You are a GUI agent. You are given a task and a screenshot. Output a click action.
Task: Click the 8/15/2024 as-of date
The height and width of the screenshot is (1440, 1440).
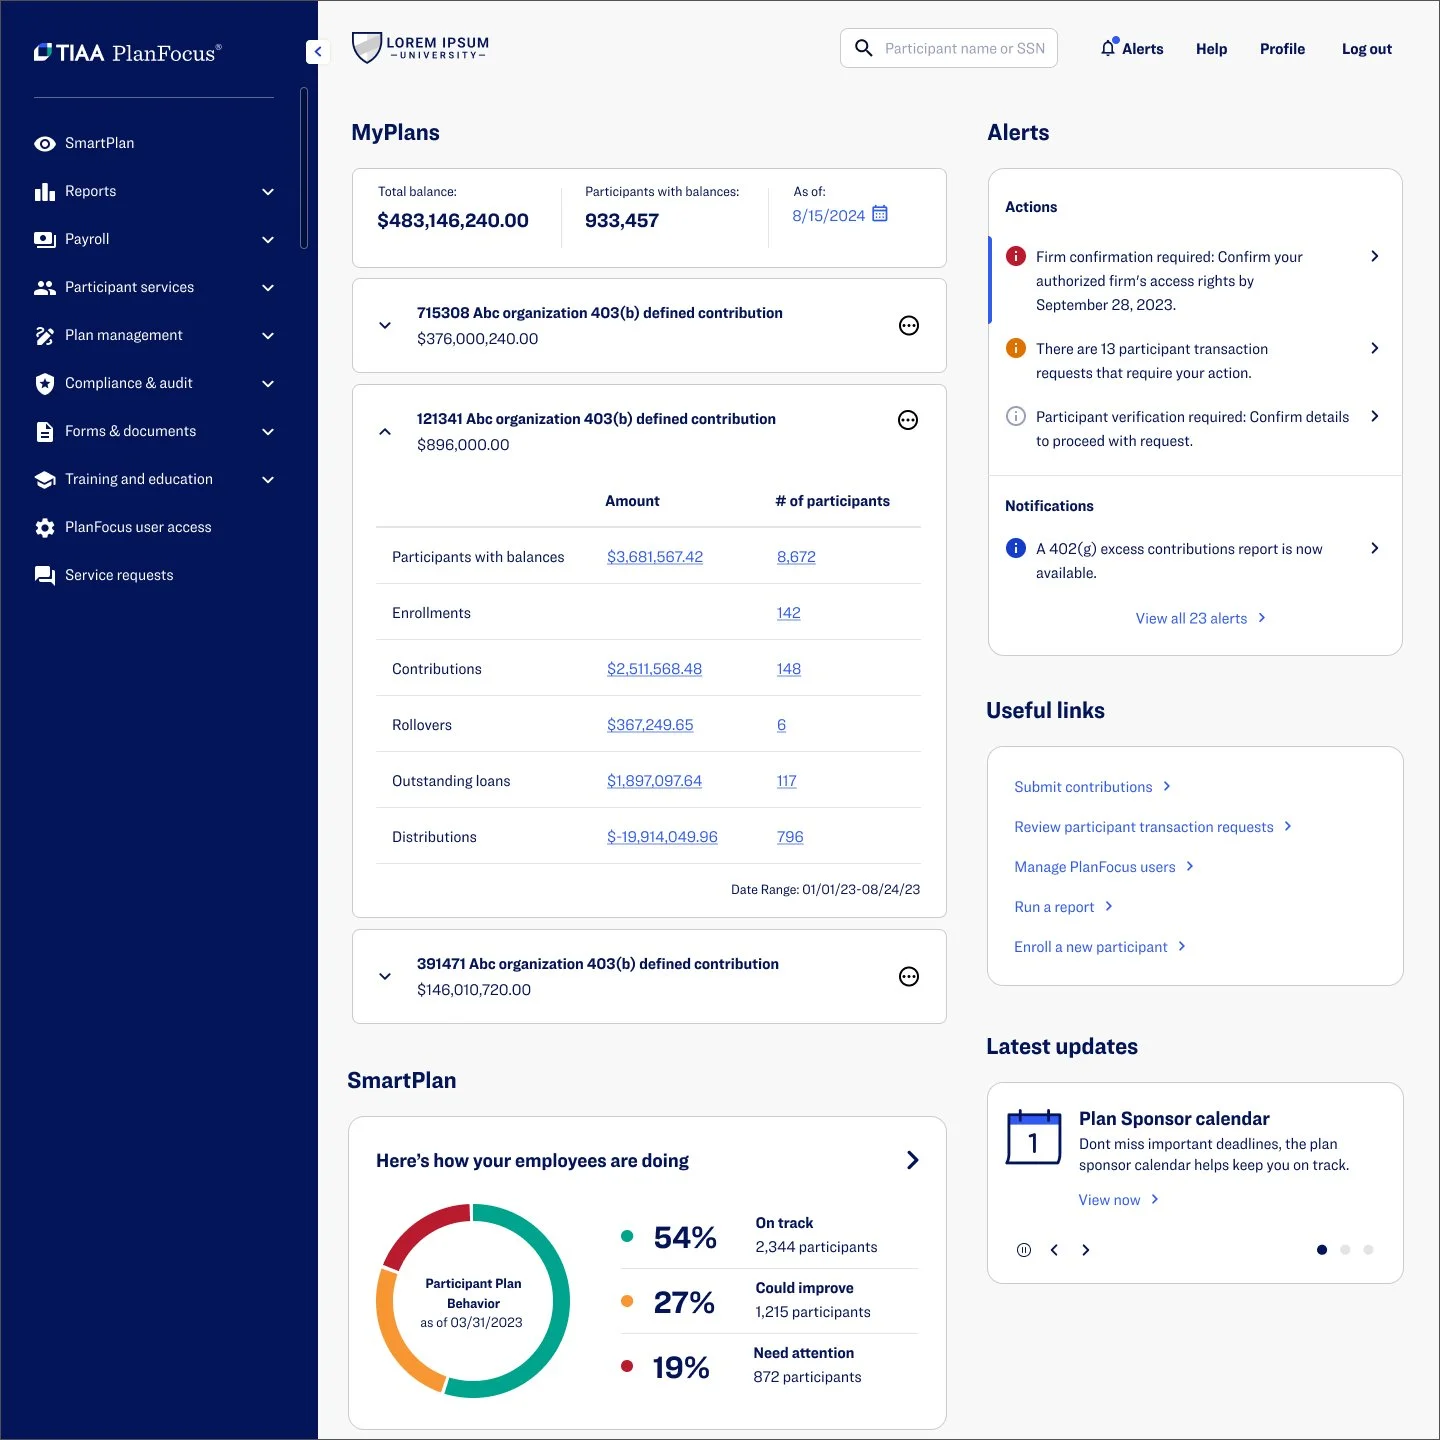828,216
